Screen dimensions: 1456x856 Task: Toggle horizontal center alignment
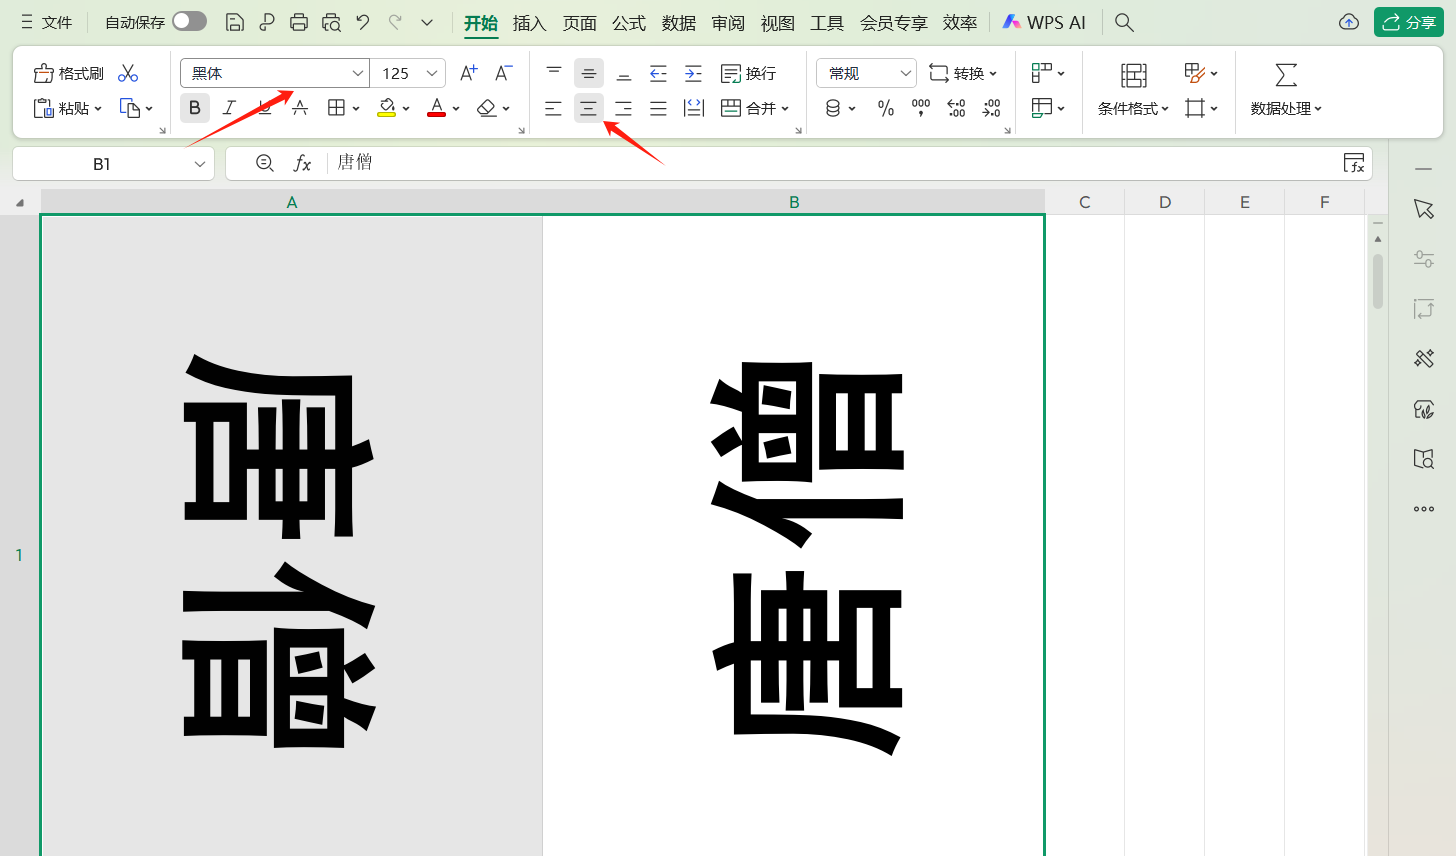(x=588, y=108)
